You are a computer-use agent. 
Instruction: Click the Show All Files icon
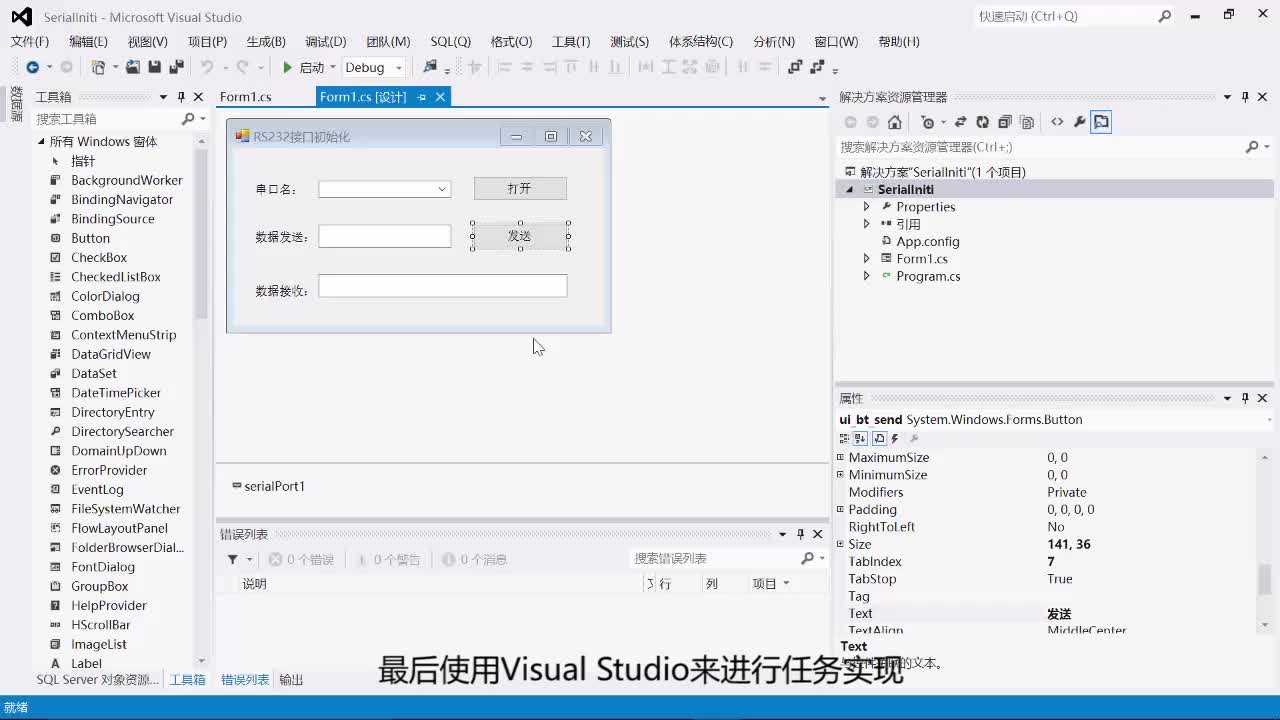(1027, 122)
